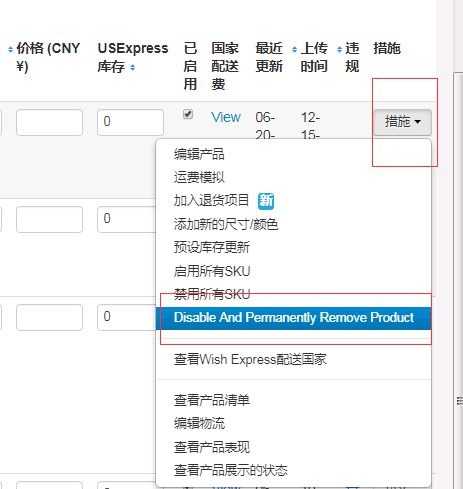Screen dimensions: 463x489
Task: Click first row price input field
Action: [x=49, y=122]
